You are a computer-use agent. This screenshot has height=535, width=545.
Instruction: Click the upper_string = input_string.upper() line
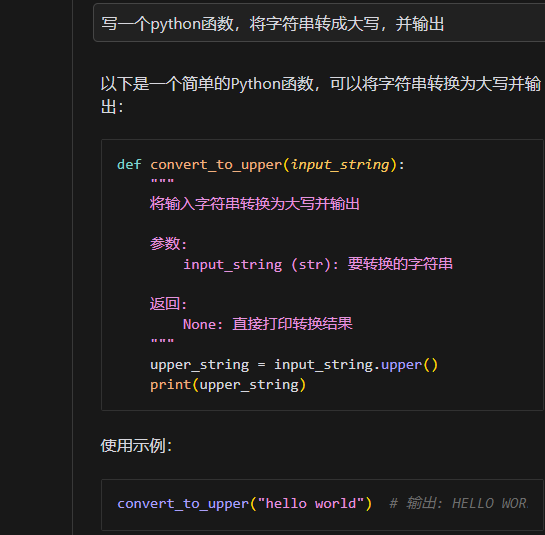(294, 365)
